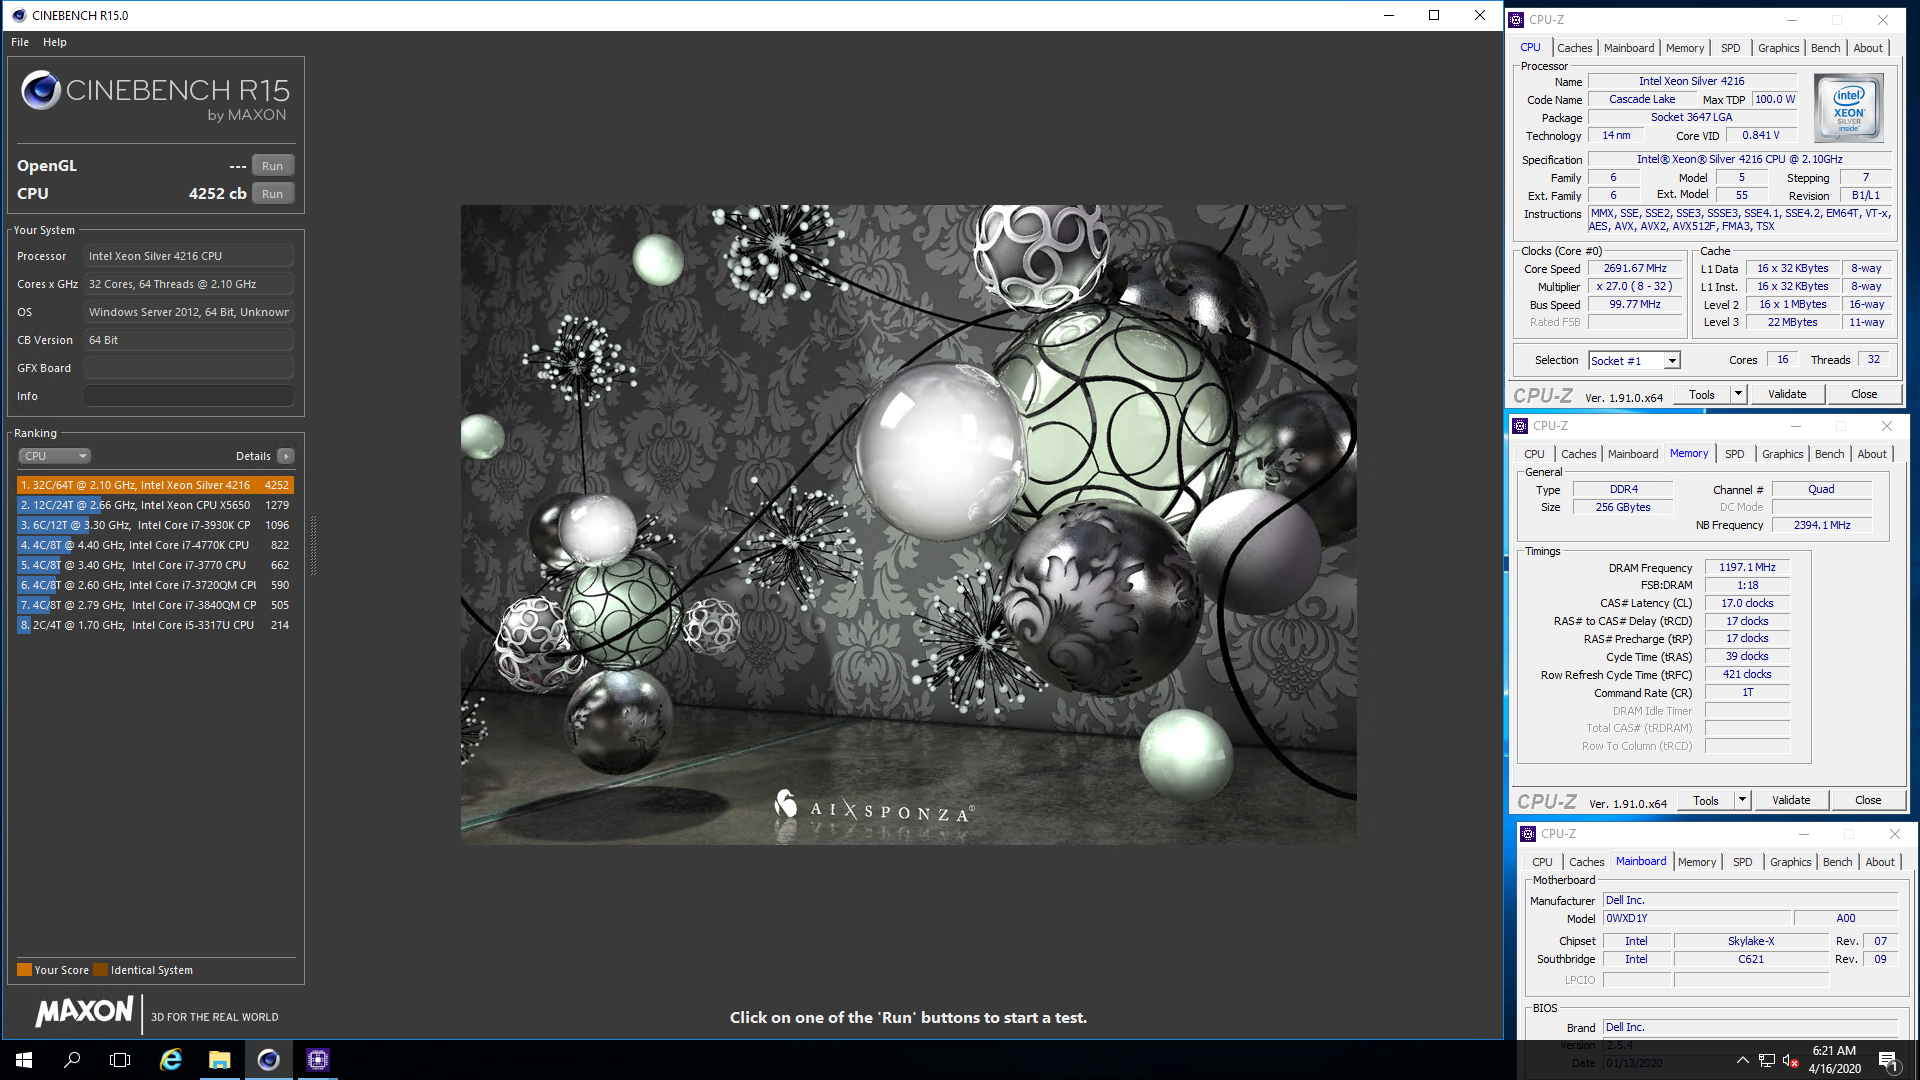Open Graphics tab in top CPU-Z window
The width and height of the screenshot is (1920, 1080).
pos(1779,48)
